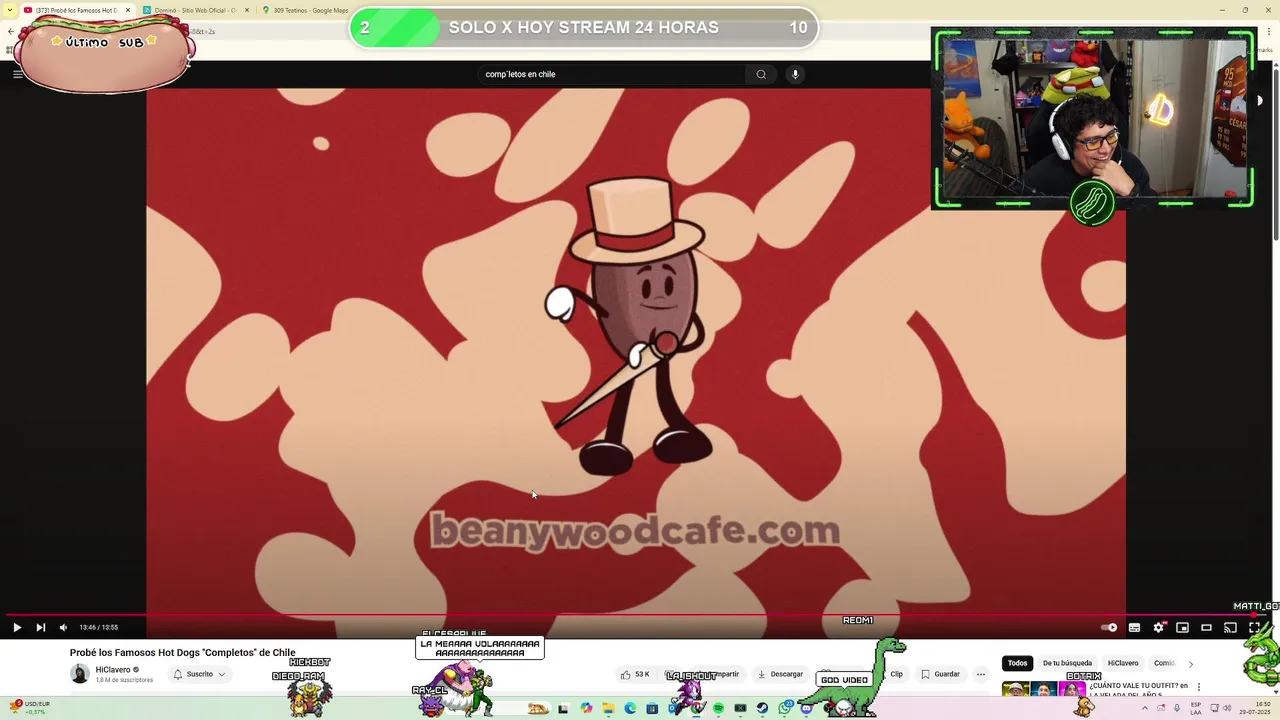Mute the video volume speaker icon

[x=63, y=627]
